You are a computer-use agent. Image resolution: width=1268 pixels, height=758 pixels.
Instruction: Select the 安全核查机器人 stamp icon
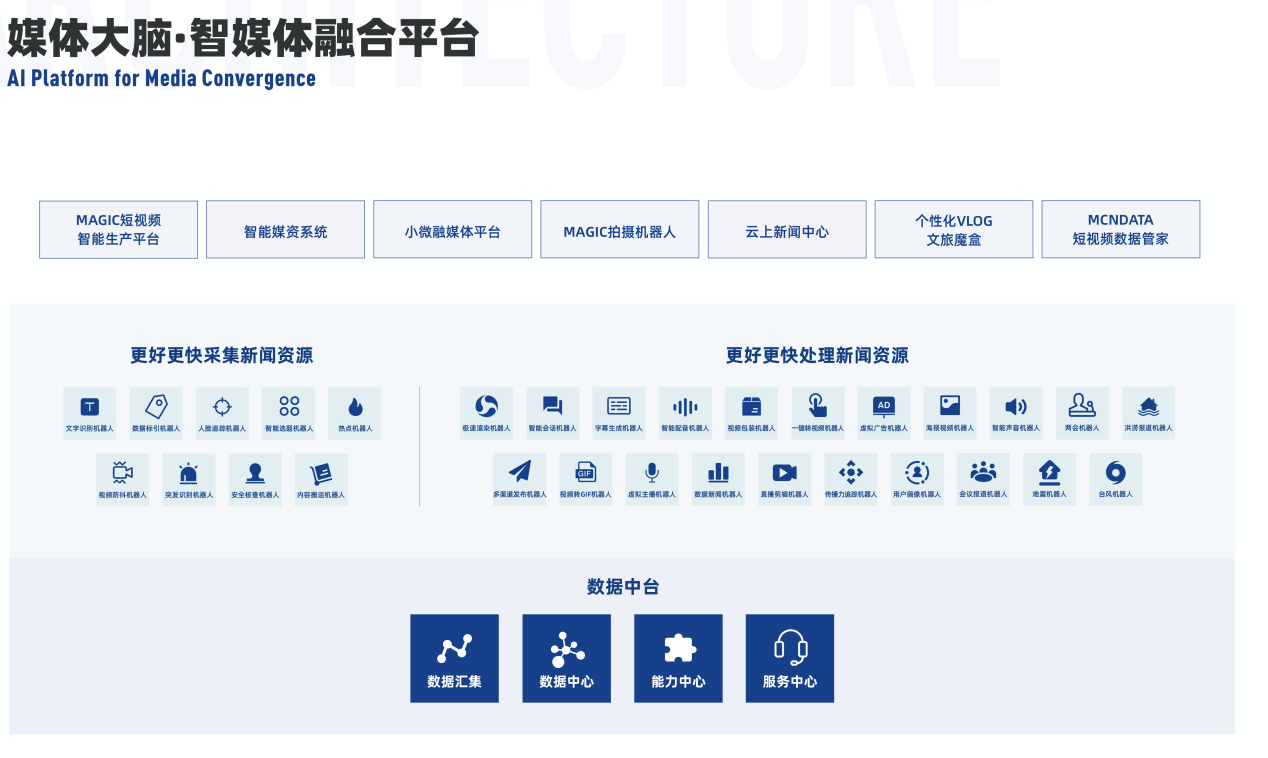pyautogui.click(x=255, y=472)
